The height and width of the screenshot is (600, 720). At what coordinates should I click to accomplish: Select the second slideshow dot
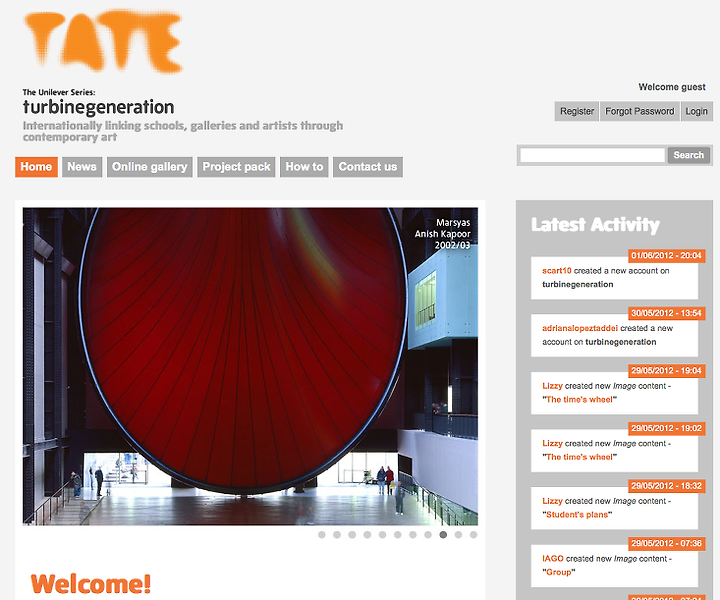(337, 535)
